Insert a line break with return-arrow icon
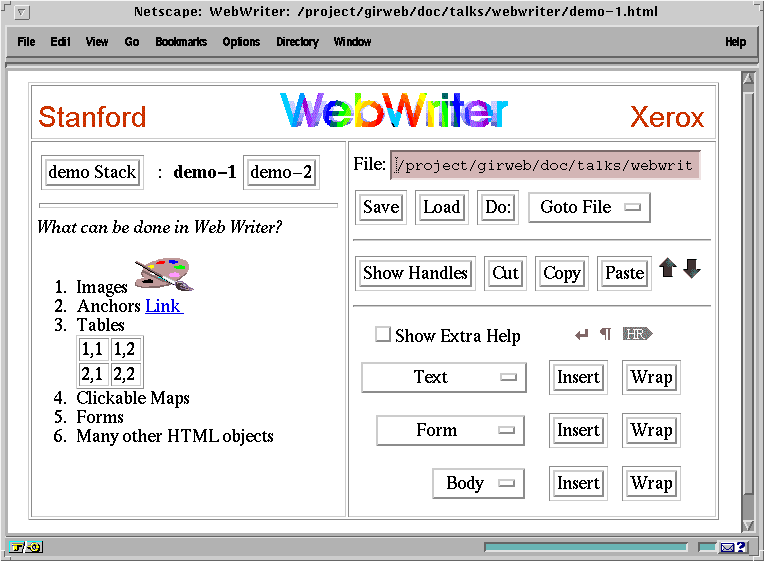Screen dimensions: 764x561 pyautogui.click(x=581, y=334)
